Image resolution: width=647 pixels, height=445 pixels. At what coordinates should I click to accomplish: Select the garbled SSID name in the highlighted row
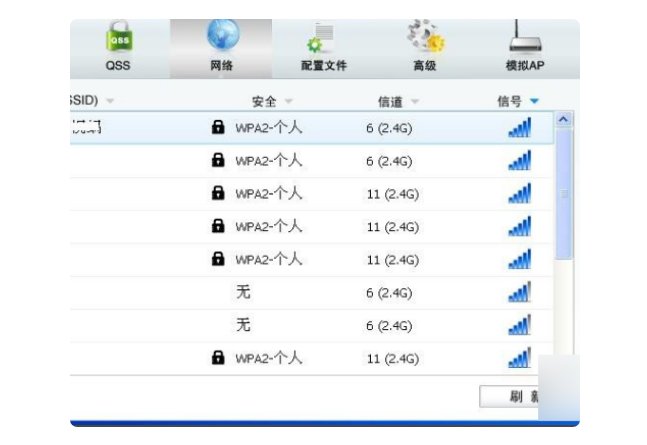(x=86, y=127)
